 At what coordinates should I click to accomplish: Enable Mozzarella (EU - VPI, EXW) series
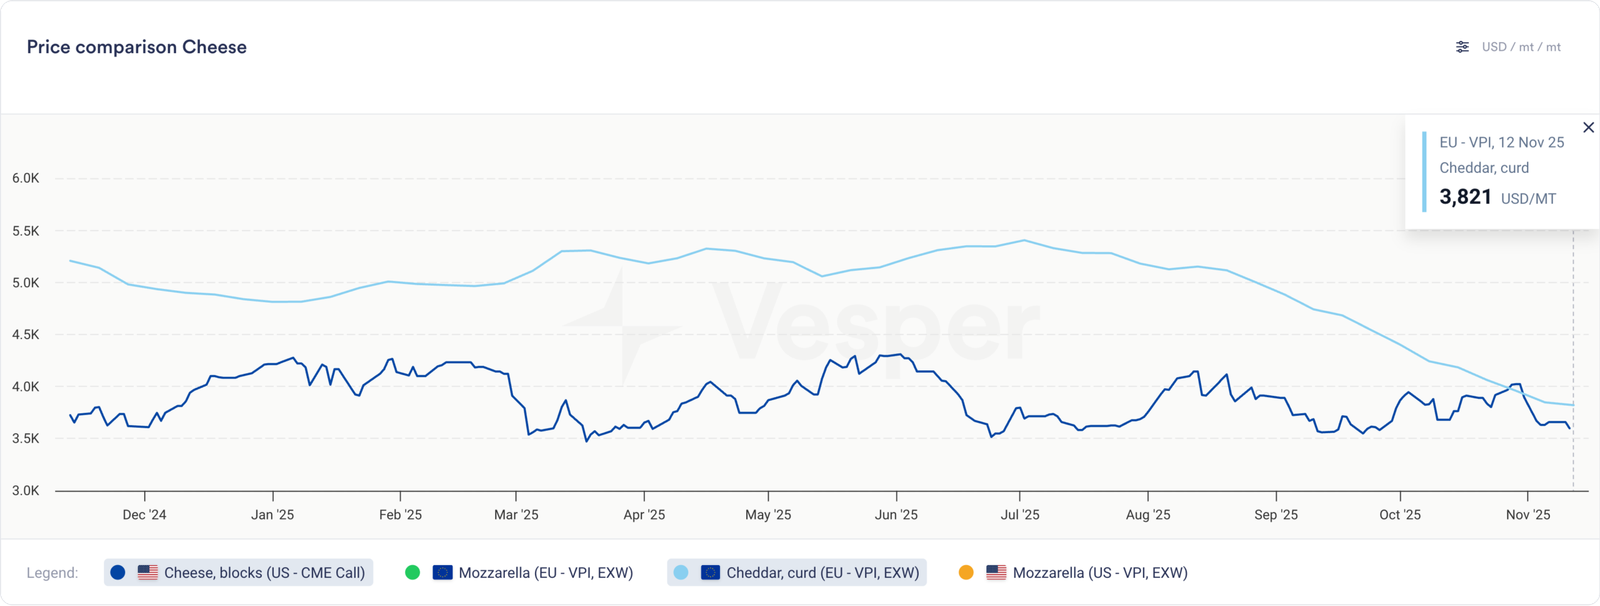tap(545, 573)
